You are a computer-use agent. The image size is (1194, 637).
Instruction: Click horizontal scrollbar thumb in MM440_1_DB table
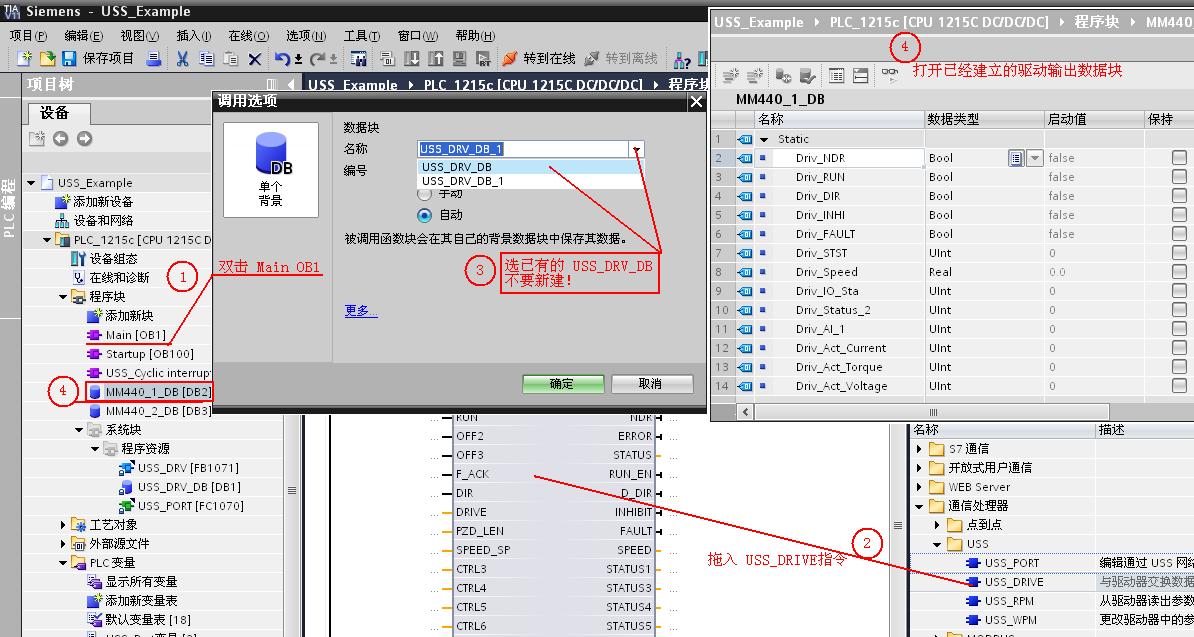click(x=932, y=412)
